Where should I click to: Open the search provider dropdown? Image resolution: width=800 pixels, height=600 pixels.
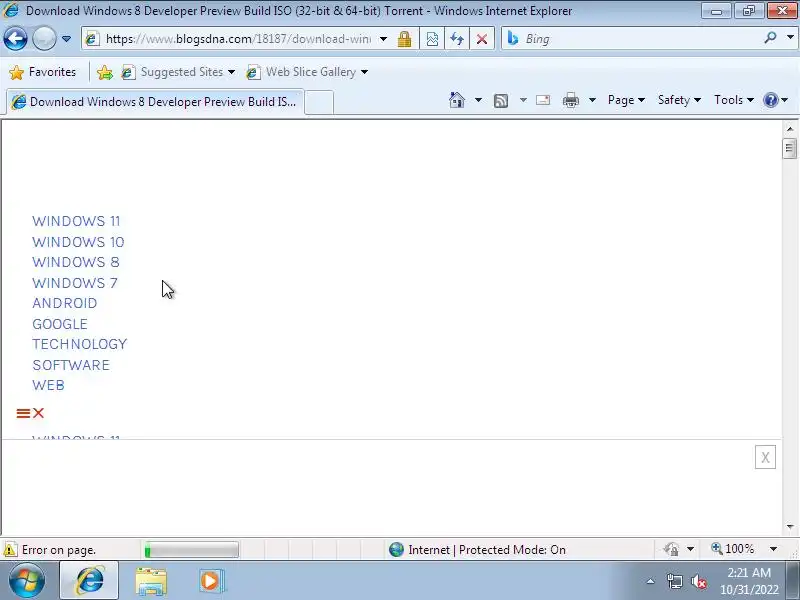point(790,38)
